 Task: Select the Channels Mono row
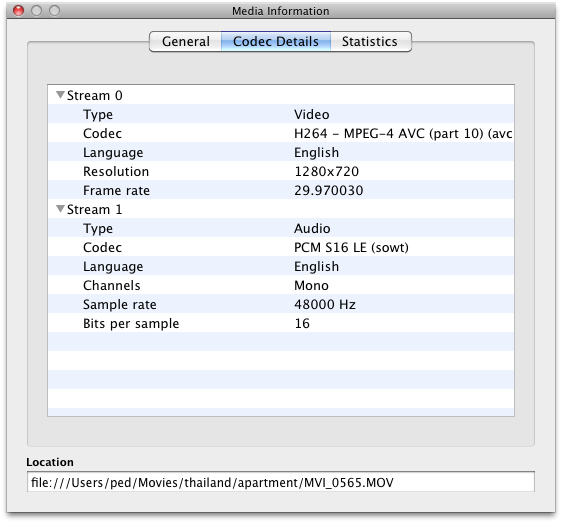281,285
